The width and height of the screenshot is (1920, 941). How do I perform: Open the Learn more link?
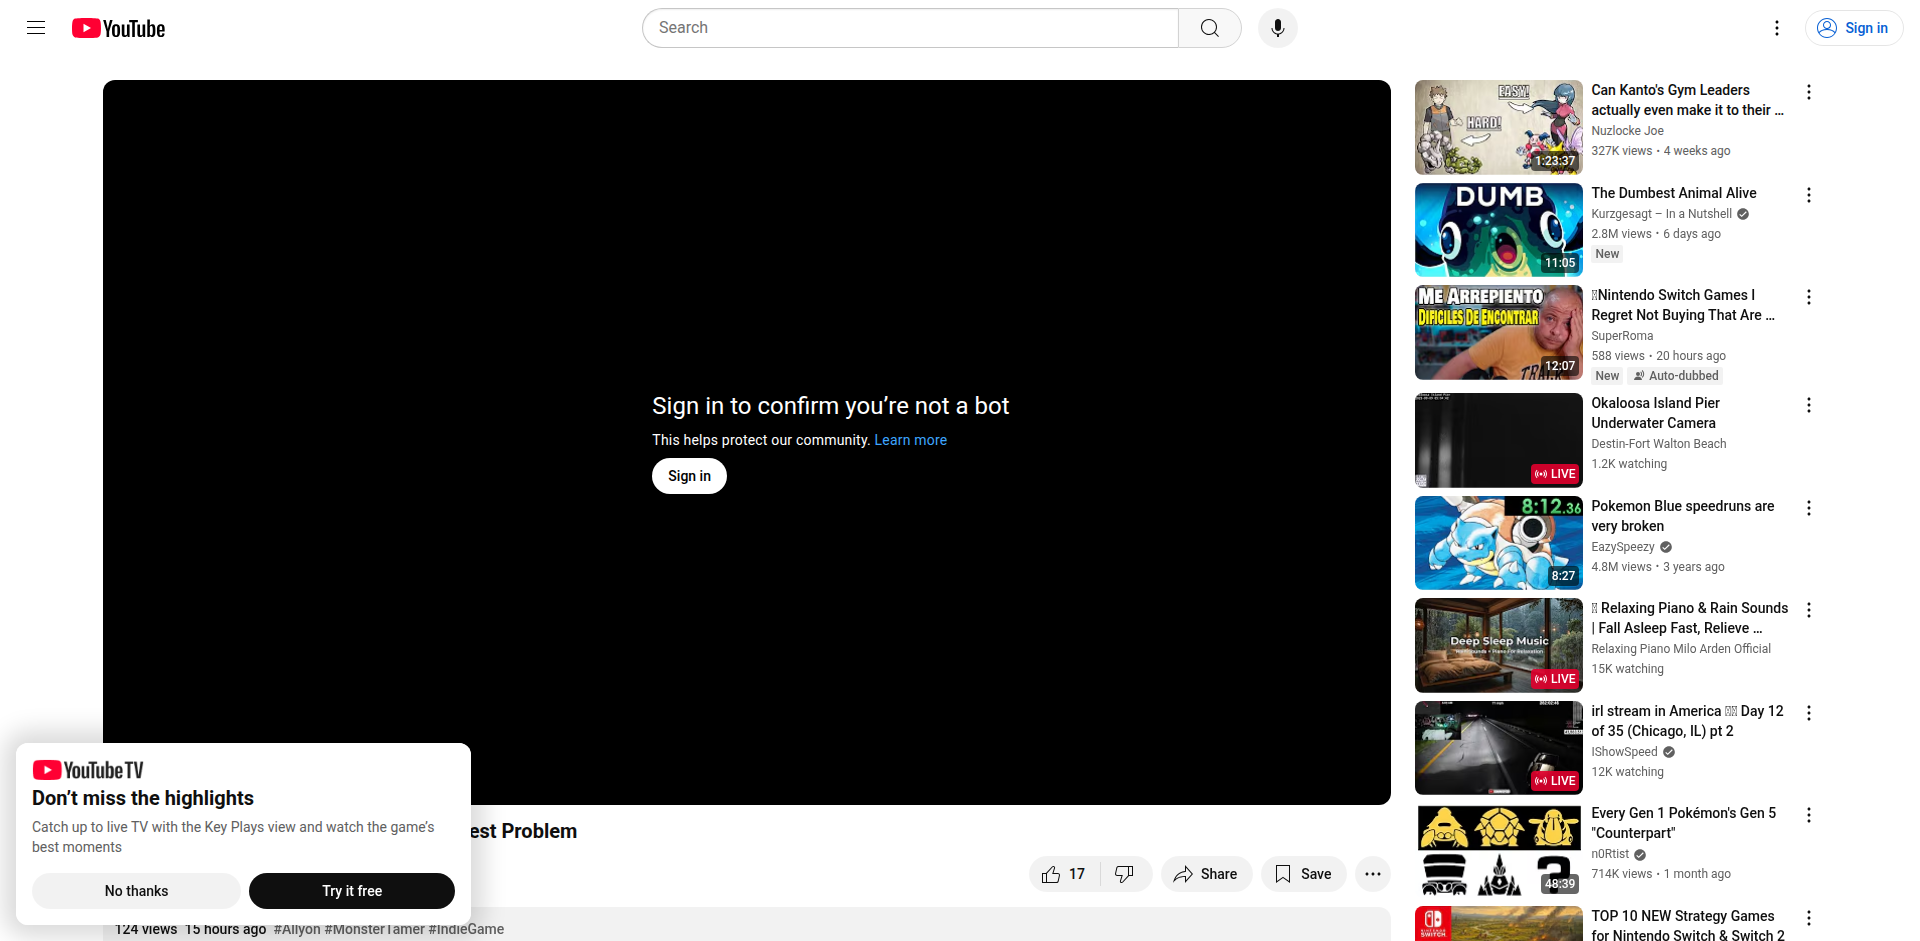coord(910,440)
